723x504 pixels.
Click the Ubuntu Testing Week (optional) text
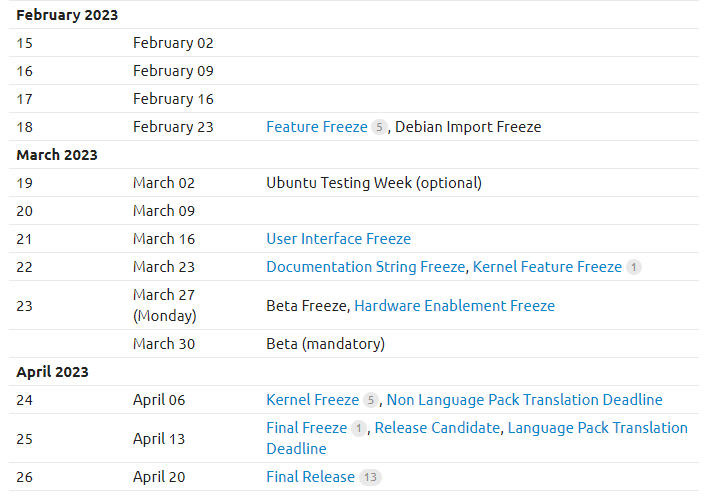(374, 183)
